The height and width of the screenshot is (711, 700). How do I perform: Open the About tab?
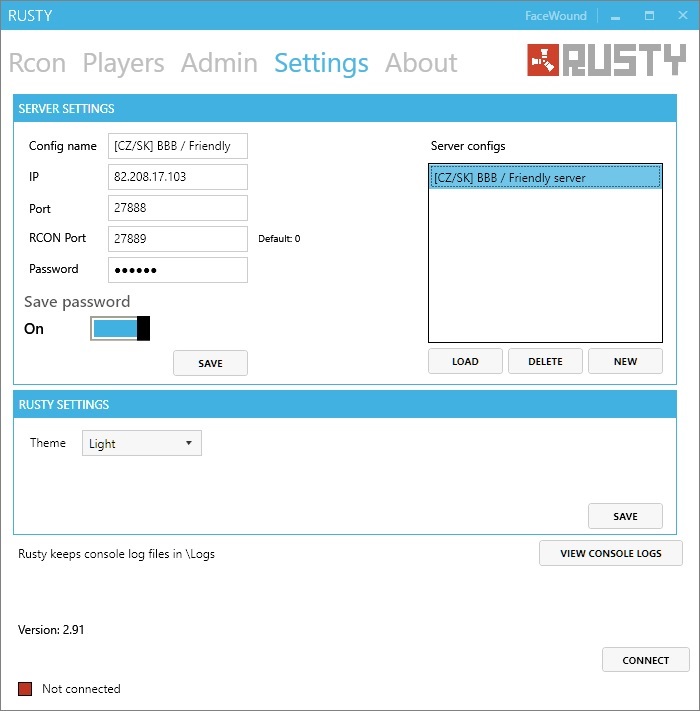coord(421,63)
